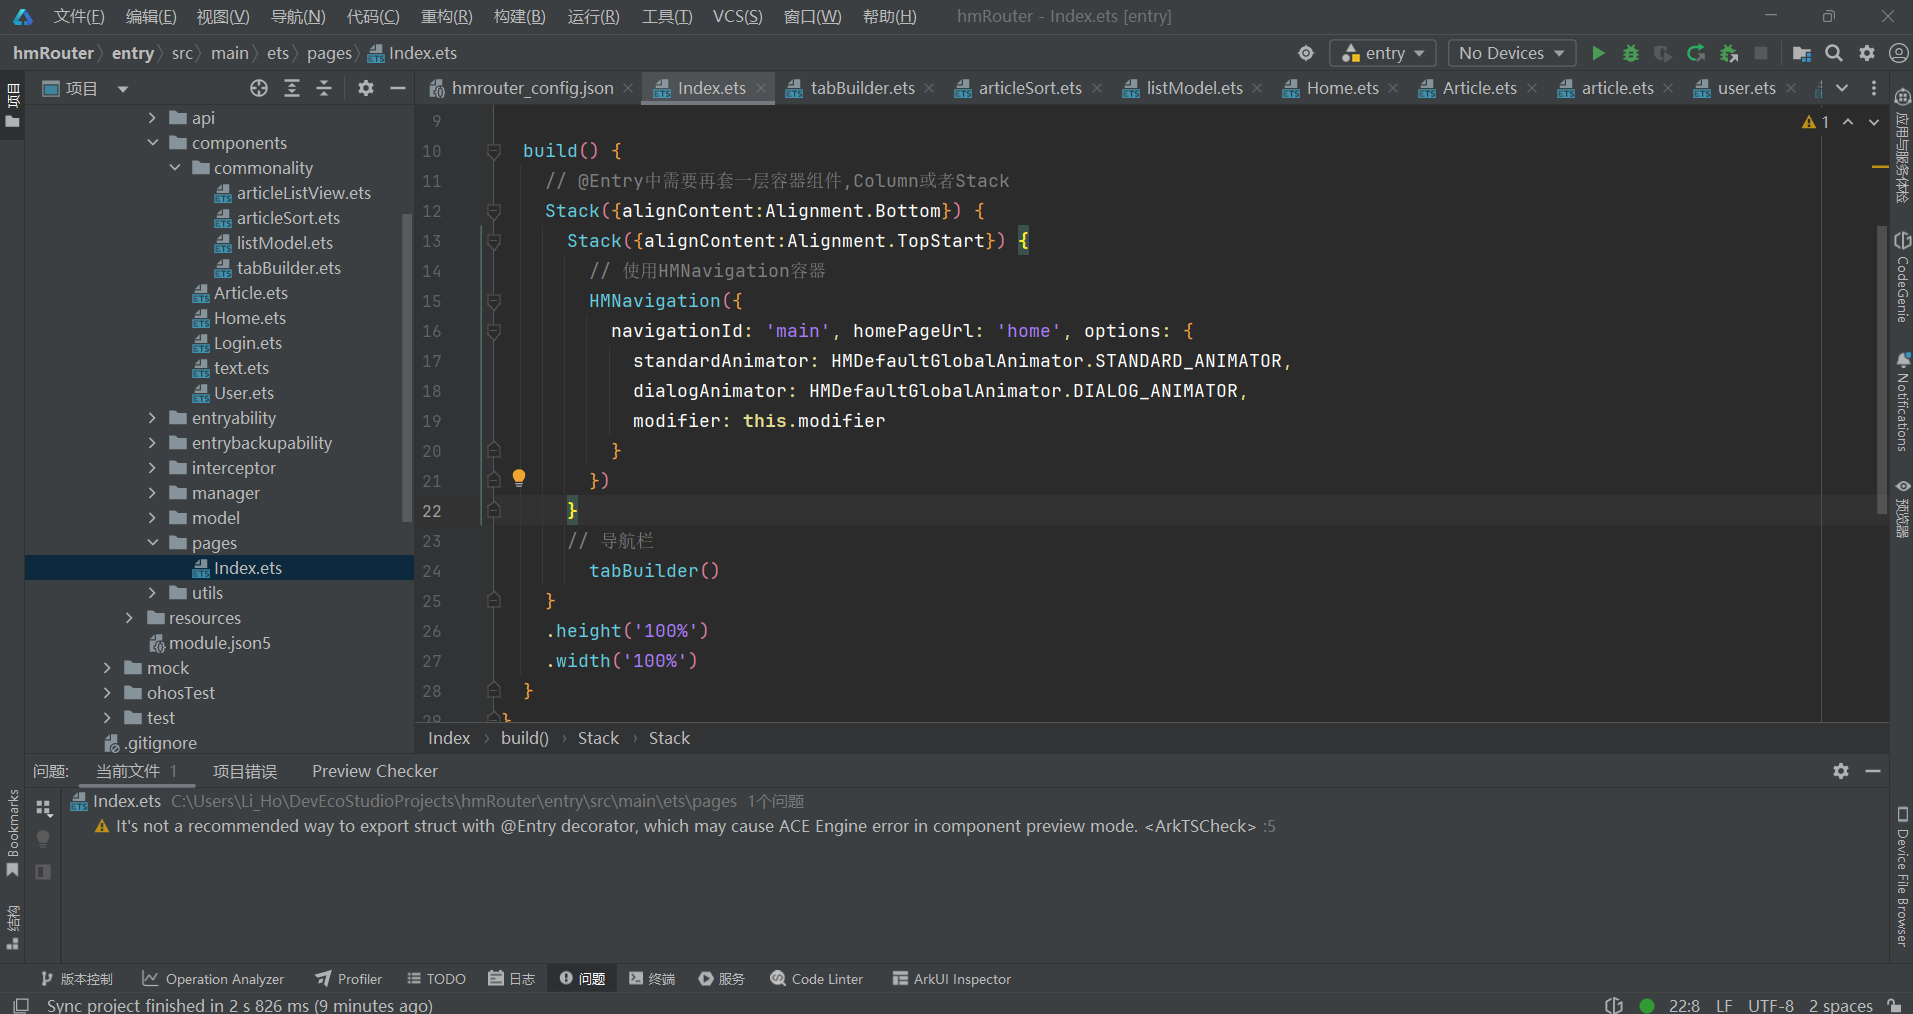The image size is (1913, 1014).
Task: Open the No Devices dropdown
Action: coord(1512,53)
